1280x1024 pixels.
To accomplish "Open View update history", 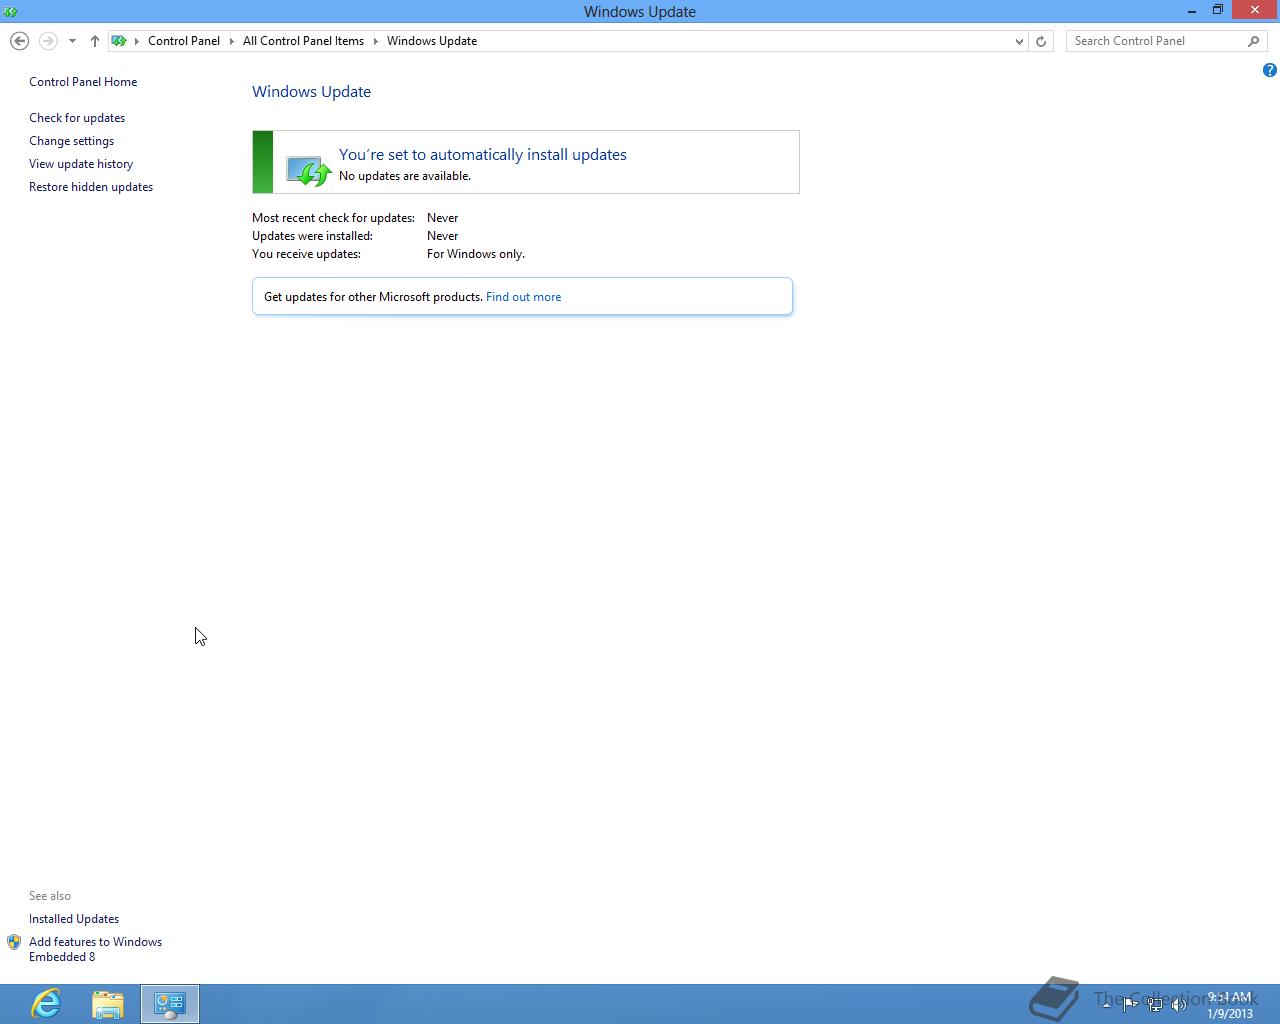I will pos(81,164).
